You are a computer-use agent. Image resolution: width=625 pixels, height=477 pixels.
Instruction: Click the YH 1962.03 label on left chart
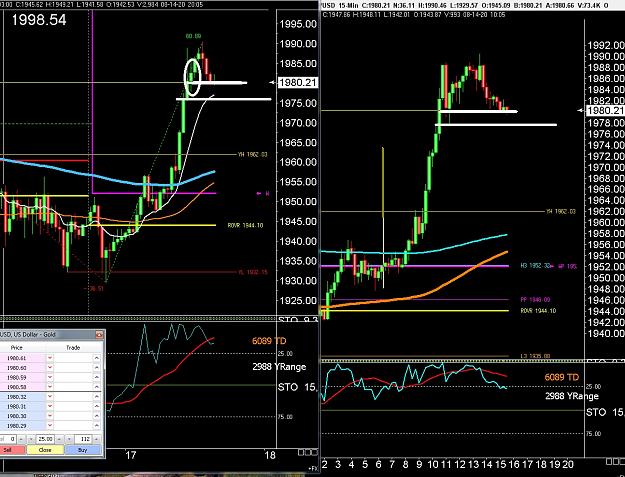[x=253, y=154]
